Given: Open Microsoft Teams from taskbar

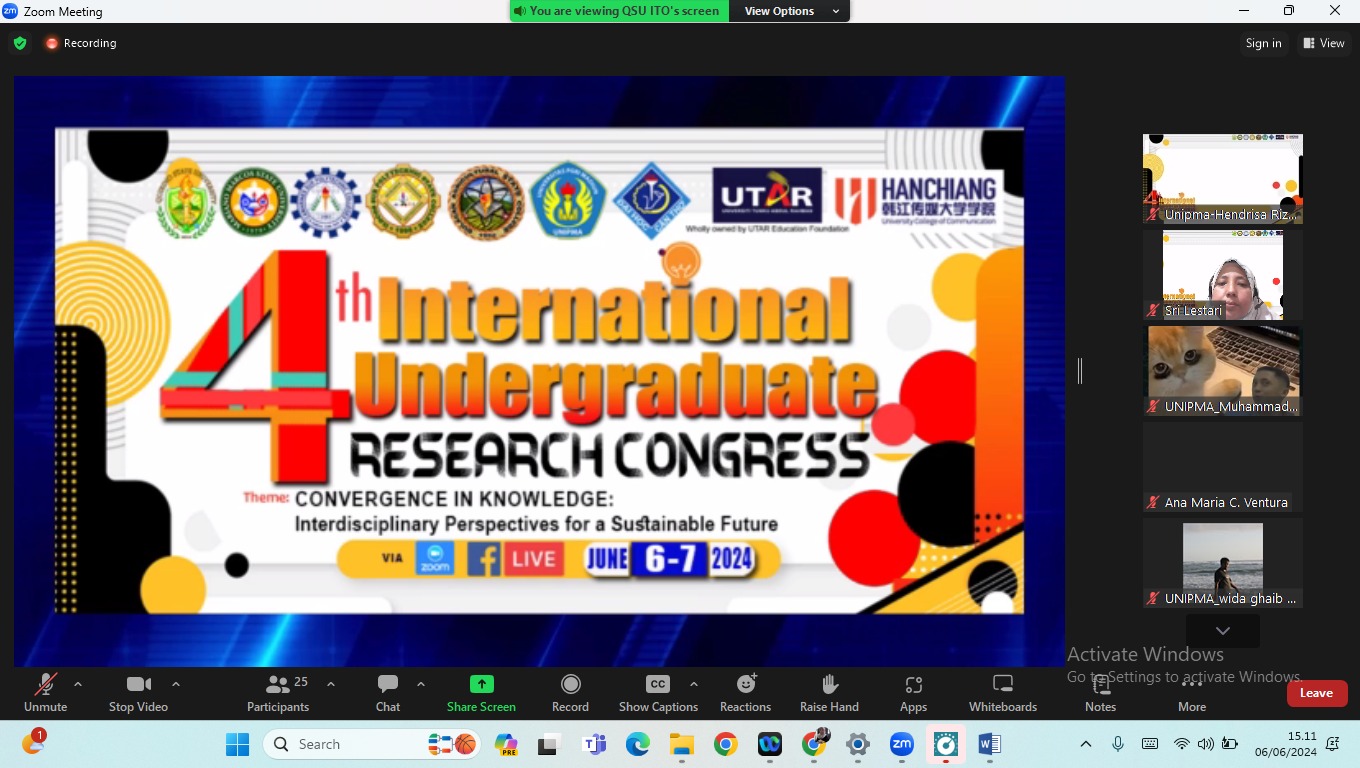Looking at the screenshot, I should pos(595,744).
